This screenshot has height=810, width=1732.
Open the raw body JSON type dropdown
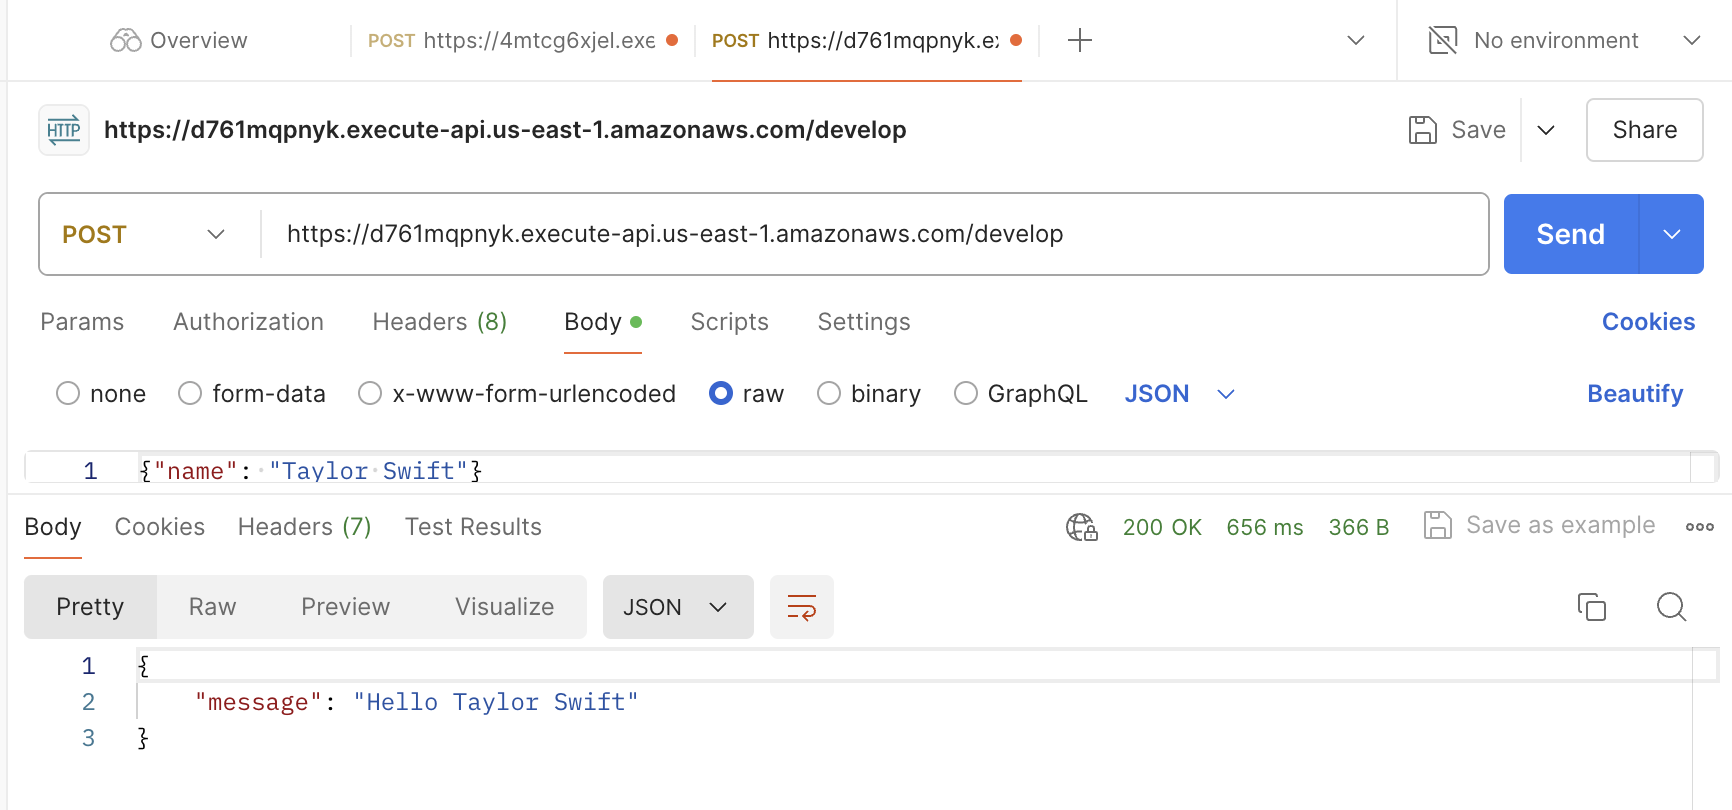click(x=1180, y=394)
